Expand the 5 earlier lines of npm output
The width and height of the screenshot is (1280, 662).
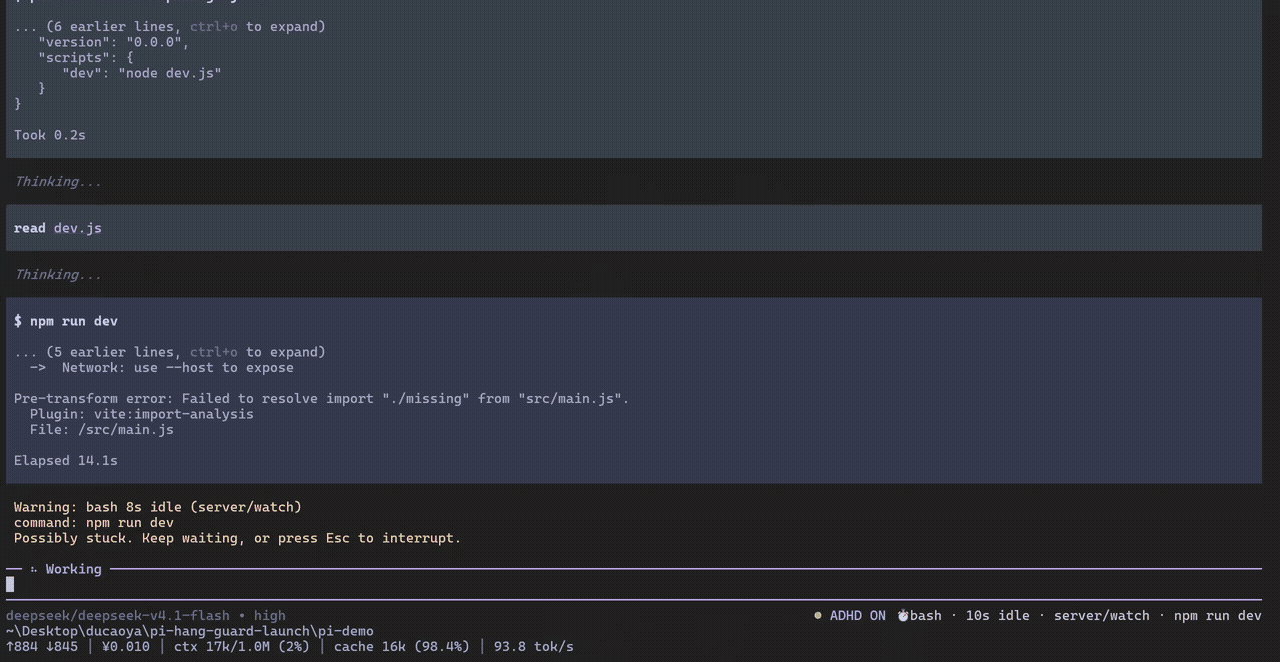click(170, 352)
